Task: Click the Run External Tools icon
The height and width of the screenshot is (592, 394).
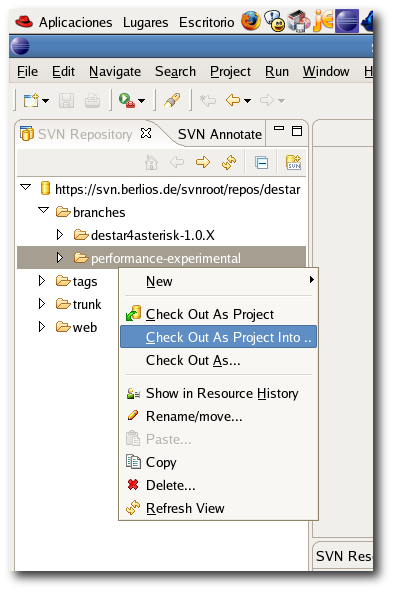Action: (126, 100)
